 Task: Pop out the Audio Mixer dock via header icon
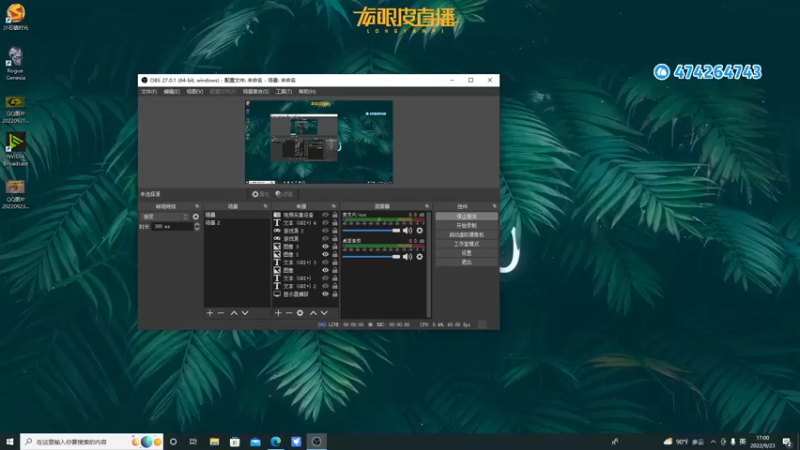(427, 206)
